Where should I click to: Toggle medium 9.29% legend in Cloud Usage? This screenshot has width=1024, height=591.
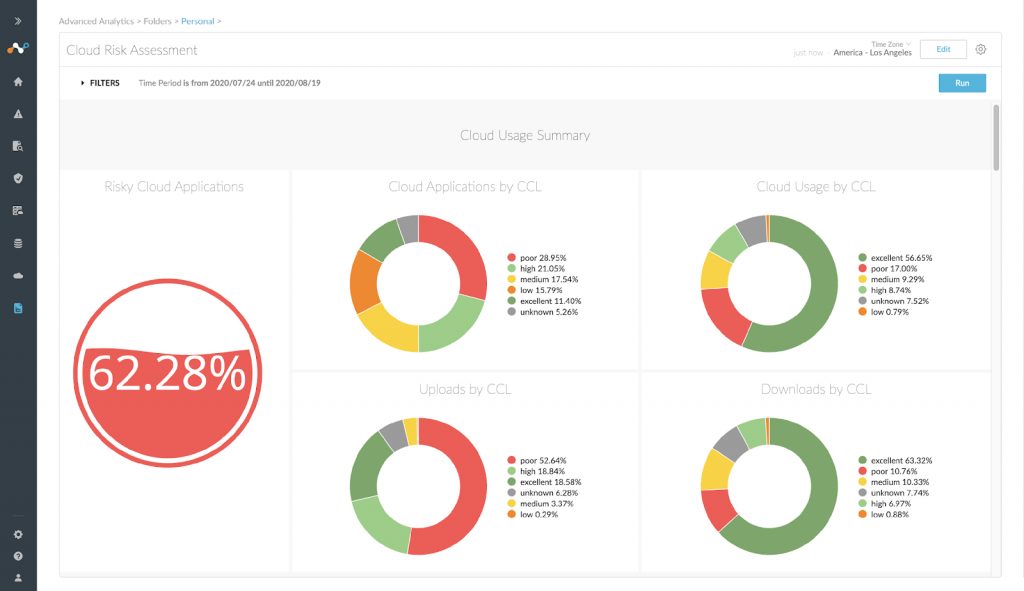[x=891, y=280]
